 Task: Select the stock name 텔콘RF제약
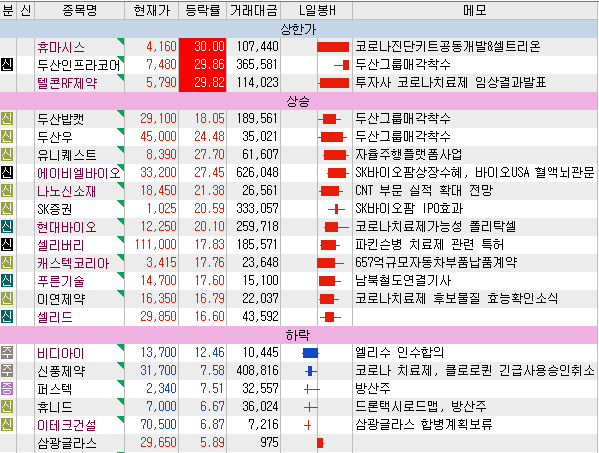tap(67, 83)
